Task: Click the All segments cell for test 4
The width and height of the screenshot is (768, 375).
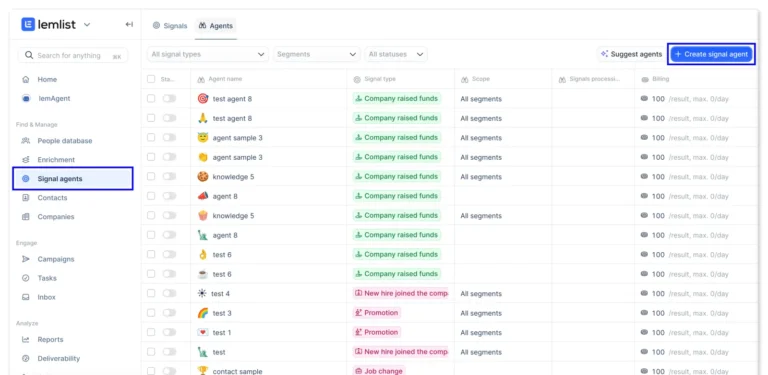Action: click(481, 294)
